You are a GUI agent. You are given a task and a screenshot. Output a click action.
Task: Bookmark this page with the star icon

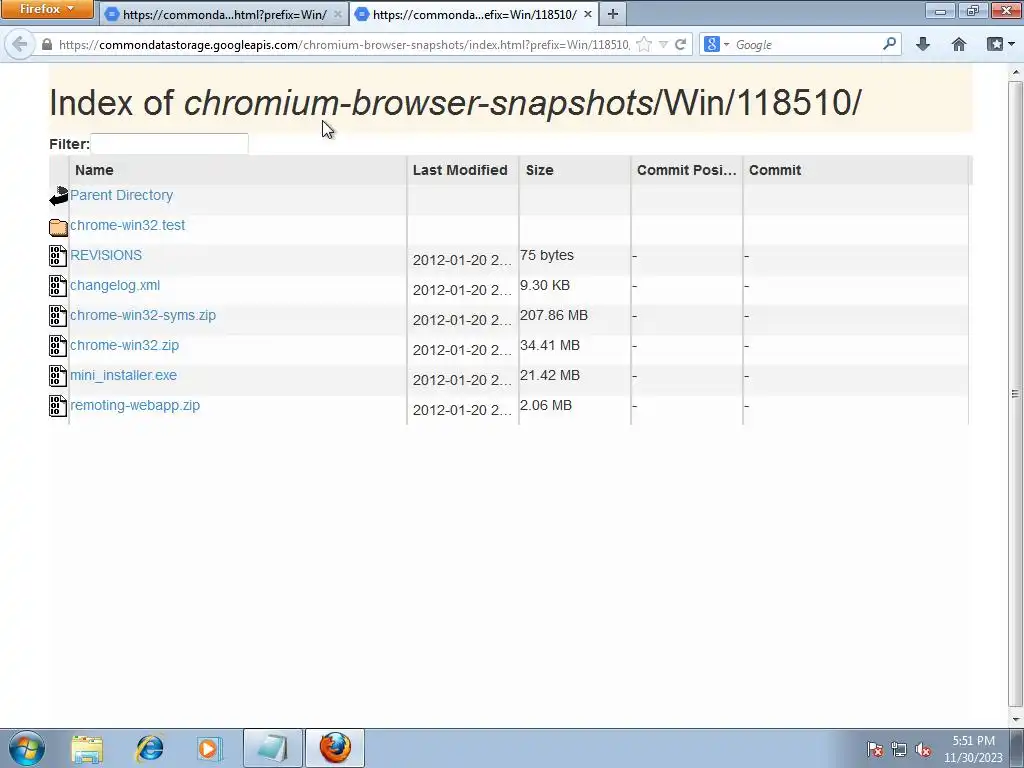click(x=644, y=44)
